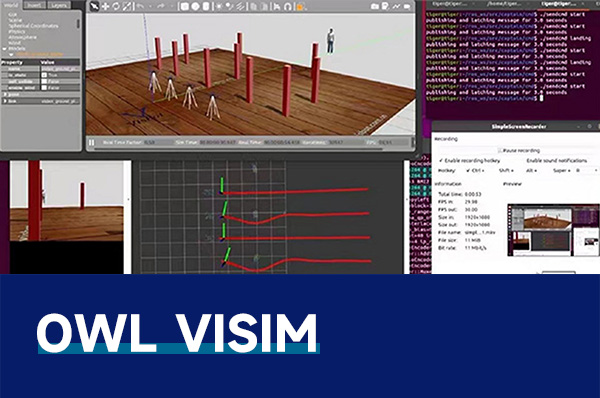The image size is (600, 398).
Task: Select Scene in world tree
Action: coord(15,20)
